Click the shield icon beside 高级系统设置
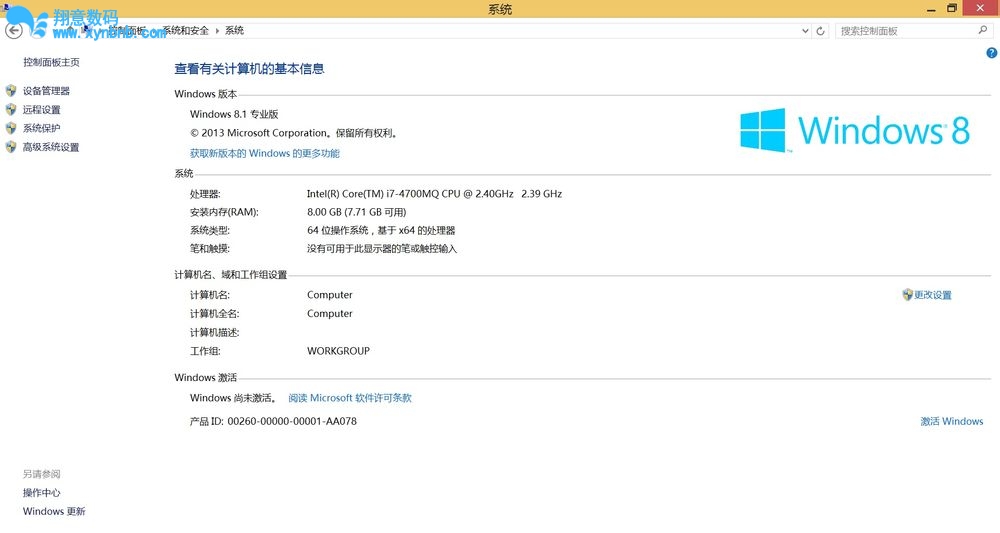Screen dimensions: 1000x533 11,147
